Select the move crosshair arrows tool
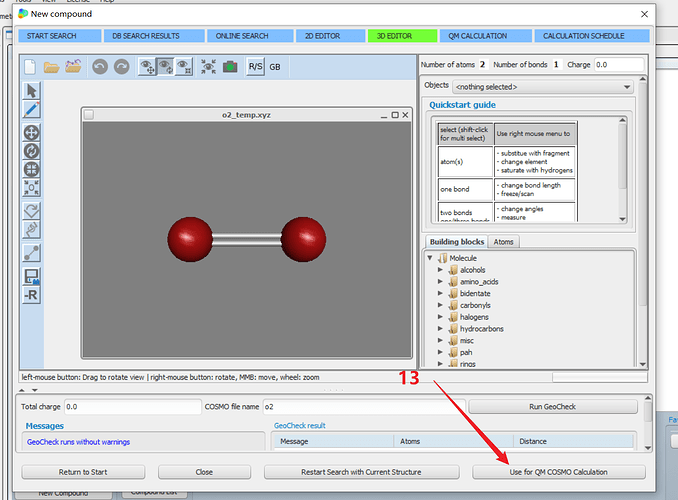 pos(32,133)
